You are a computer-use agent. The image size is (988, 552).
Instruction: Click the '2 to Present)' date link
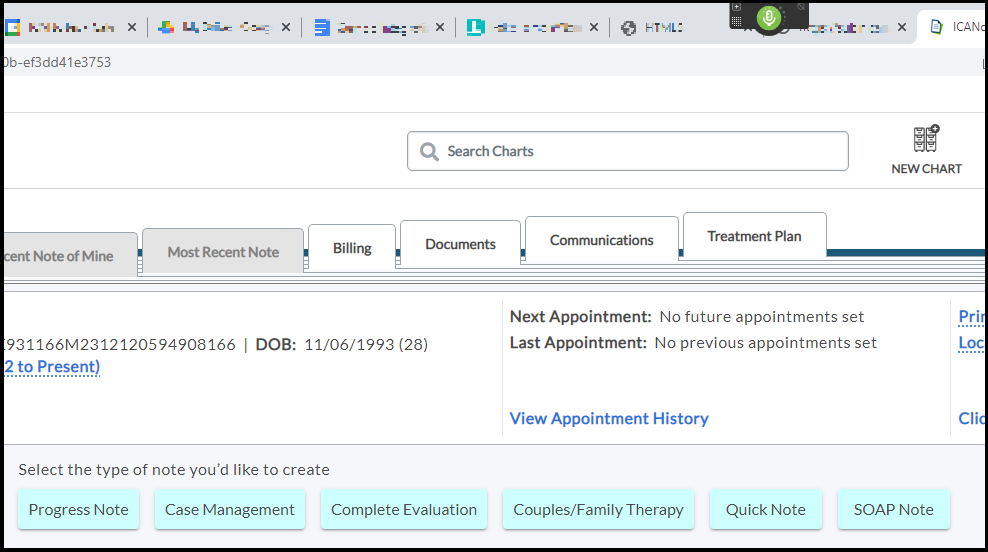[x=52, y=367]
